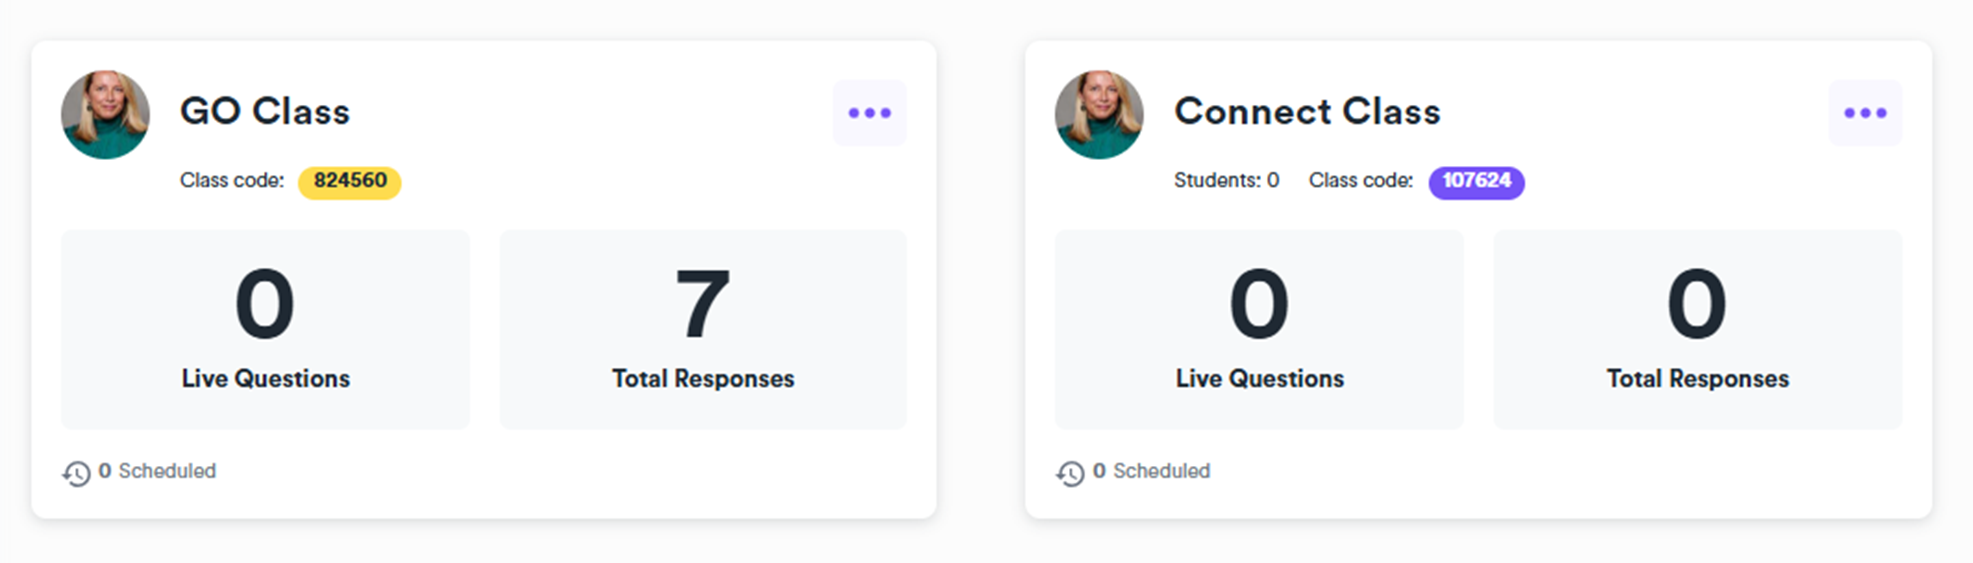Click "Class code:" label in GO Class
Image resolution: width=1973 pixels, height=563 pixels.
pyautogui.click(x=232, y=181)
